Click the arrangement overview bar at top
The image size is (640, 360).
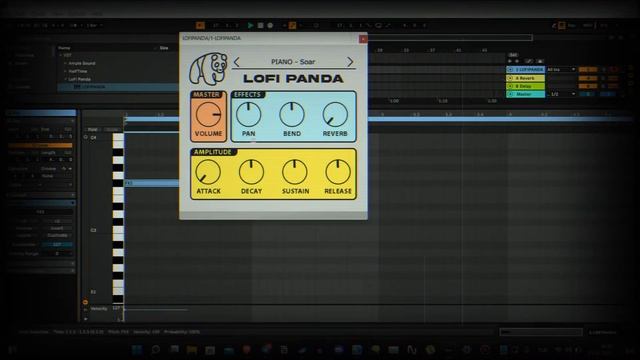coord(450,38)
